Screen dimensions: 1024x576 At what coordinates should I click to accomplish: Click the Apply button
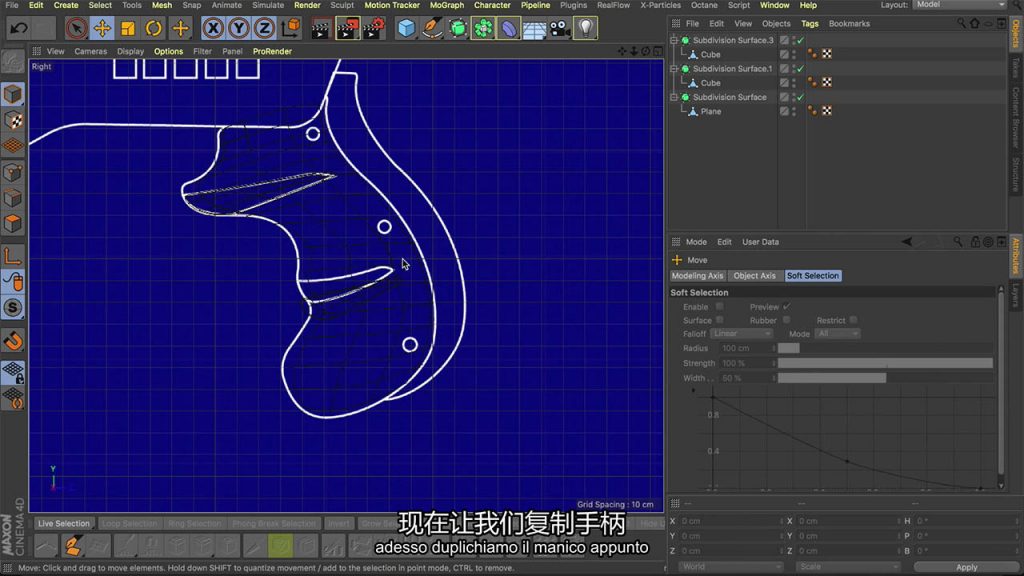(x=967, y=567)
